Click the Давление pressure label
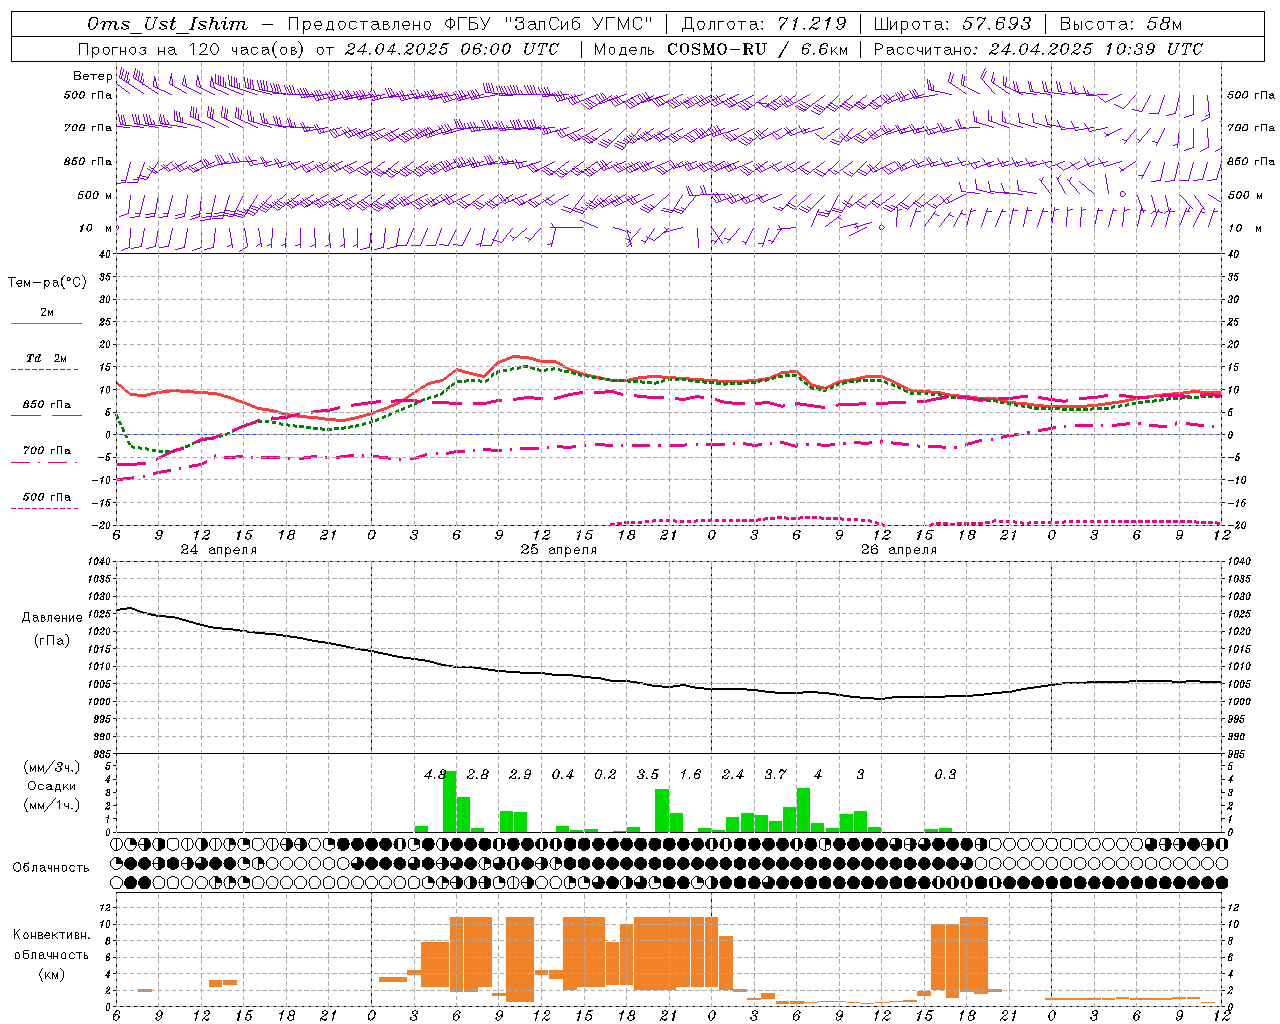Image resolution: width=1280 pixels, height=1024 pixels. click(x=52, y=618)
